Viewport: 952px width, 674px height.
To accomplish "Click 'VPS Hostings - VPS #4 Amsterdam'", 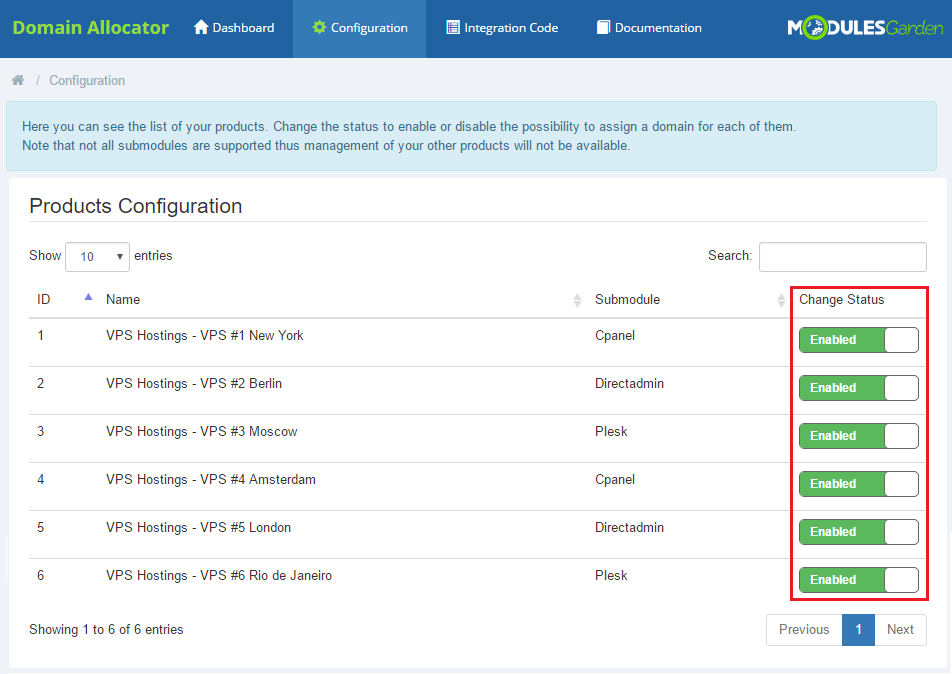I will pos(211,479).
